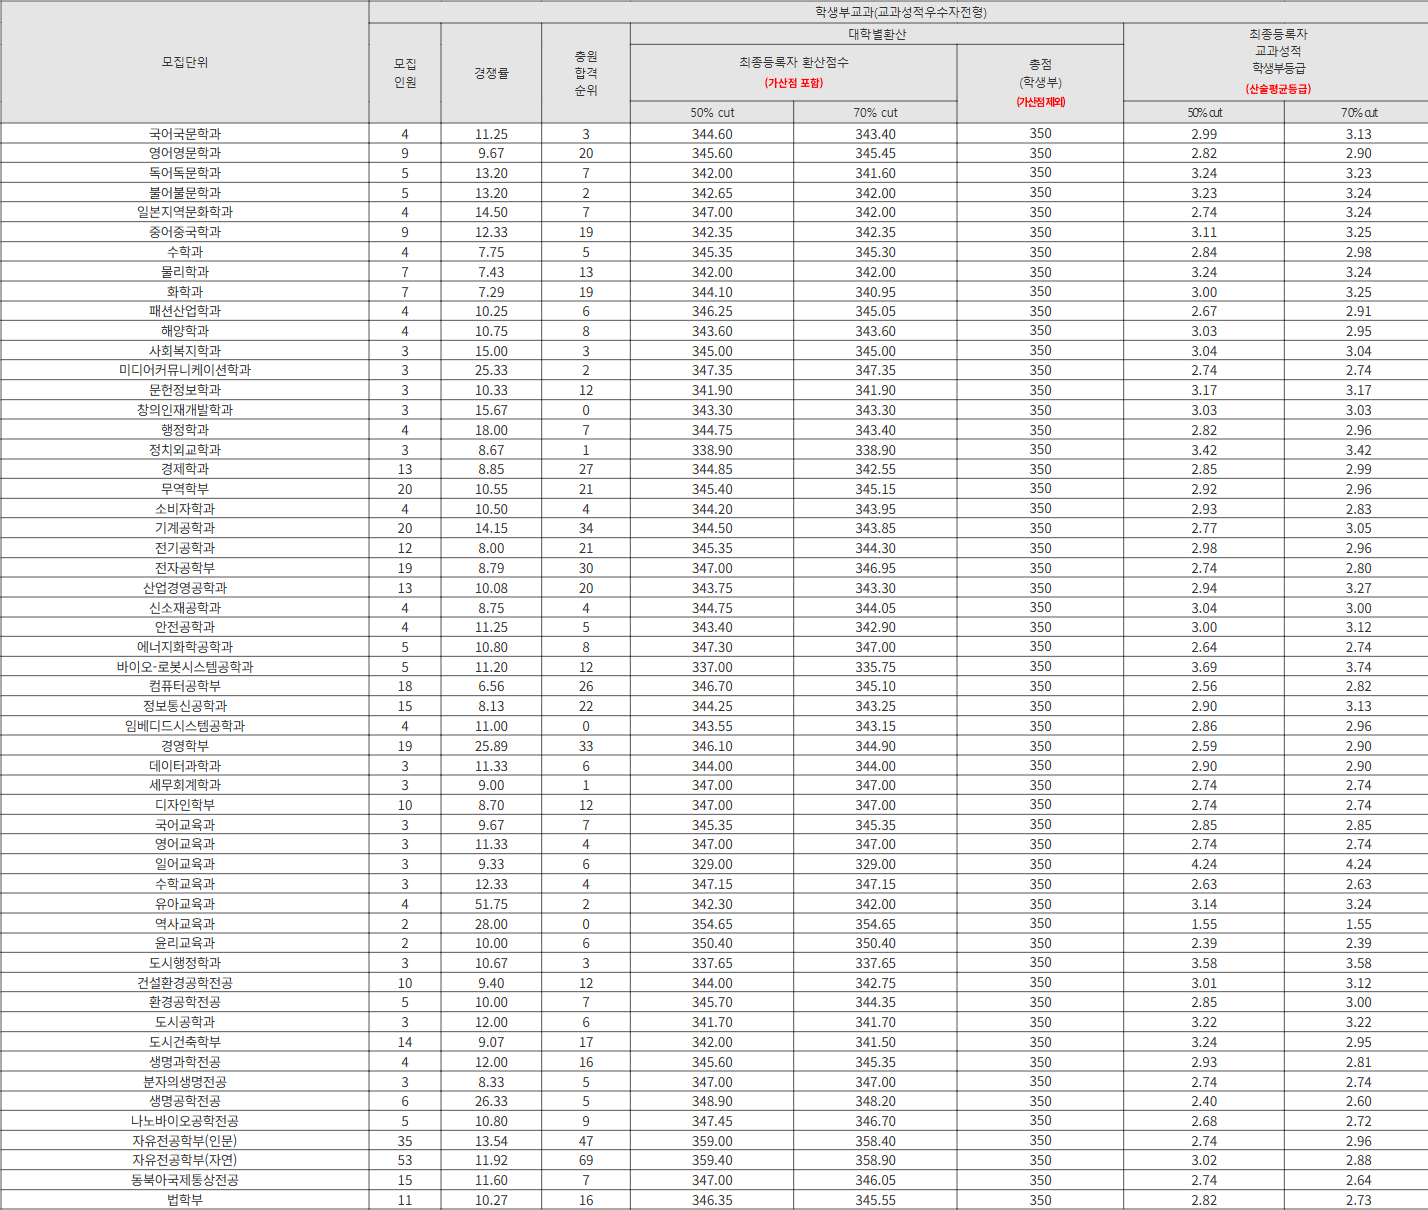The width and height of the screenshot is (1428, 1210).
Task: Click the 모집단위 column header
Action: coord(185,62)
